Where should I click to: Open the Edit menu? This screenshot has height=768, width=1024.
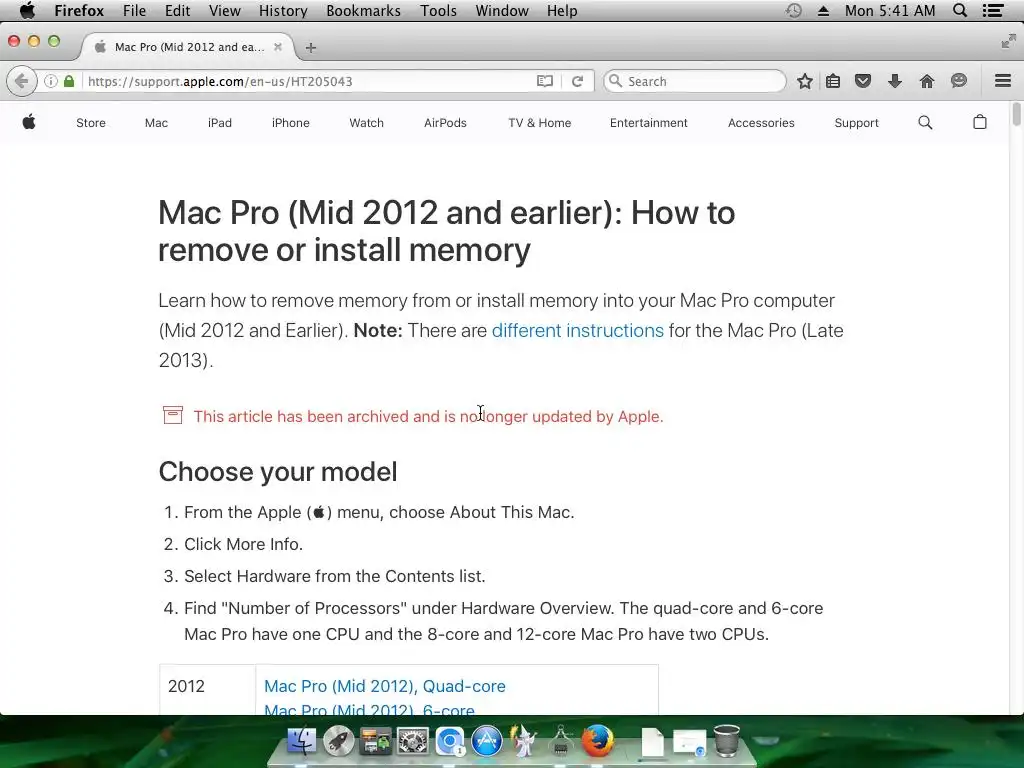(x=177, y=10)
